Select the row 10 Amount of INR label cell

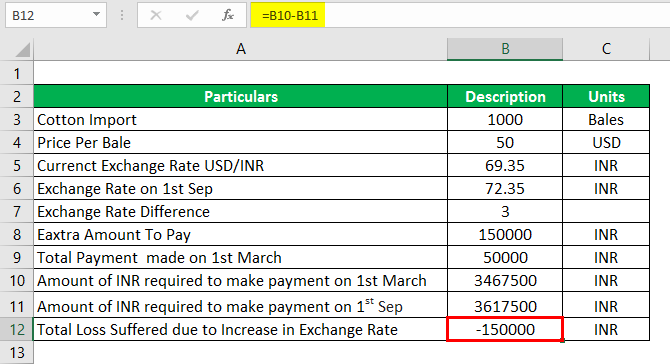tap(241, 281)
